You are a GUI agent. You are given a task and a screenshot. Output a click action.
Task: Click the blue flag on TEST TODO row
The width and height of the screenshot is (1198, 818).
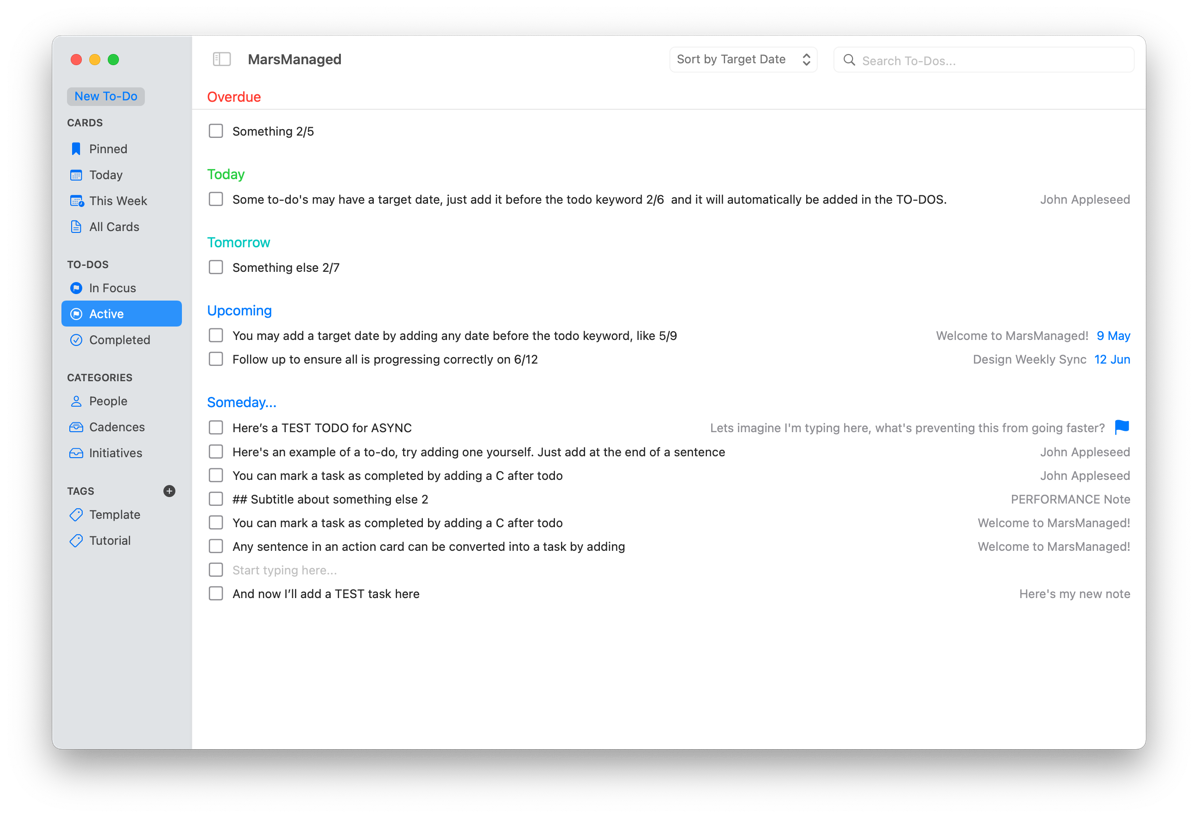tap(1122, 427)
